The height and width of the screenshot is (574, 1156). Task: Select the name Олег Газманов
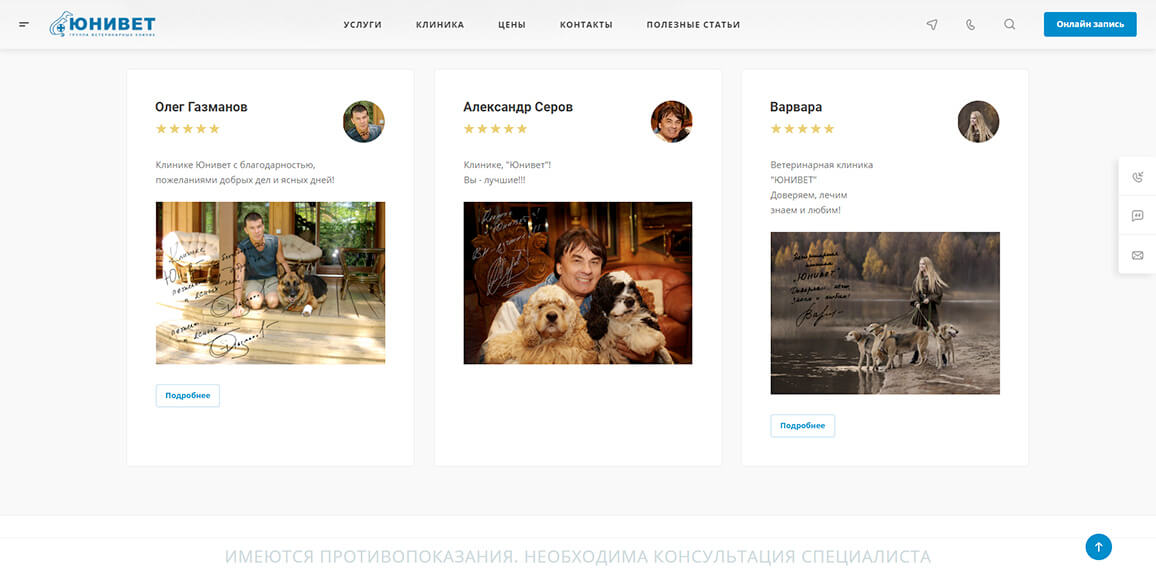tap(201, 108)
